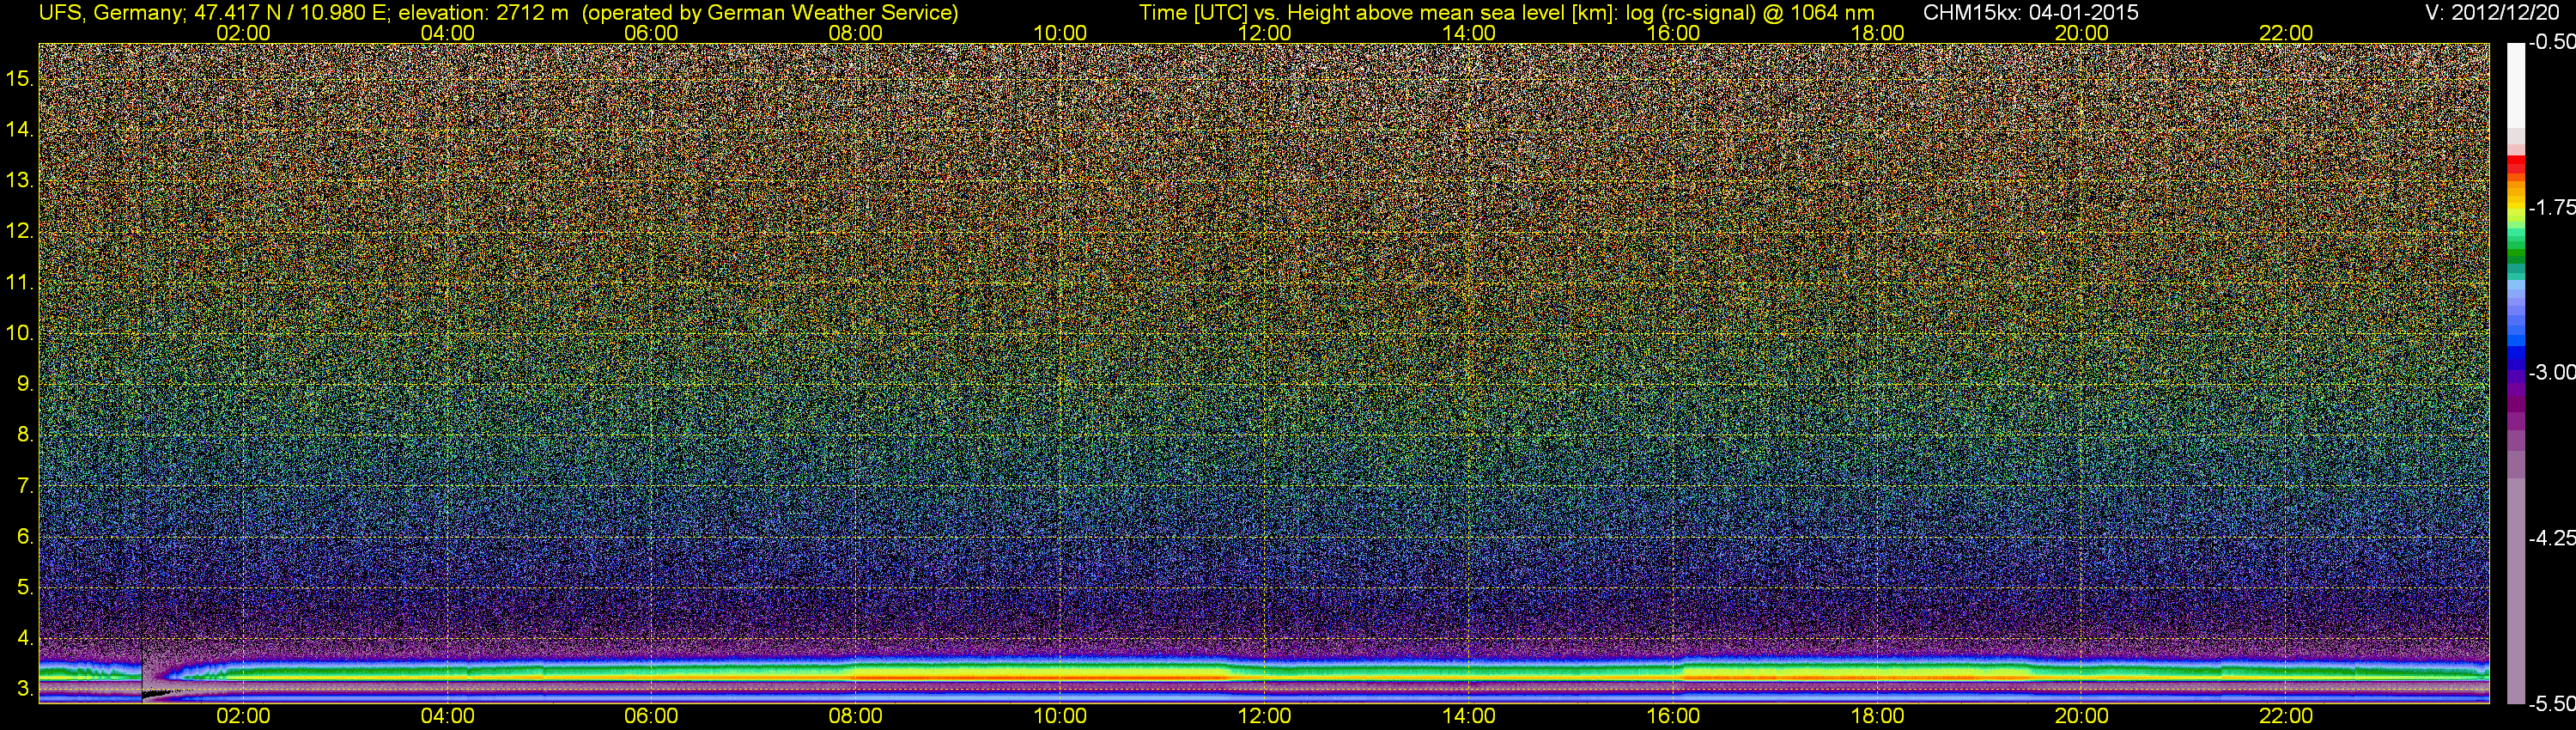The height and width of the screenshot is (730, 2576).
Task: Click the 12:00 label on bottom time axis
Action: 1264,716
